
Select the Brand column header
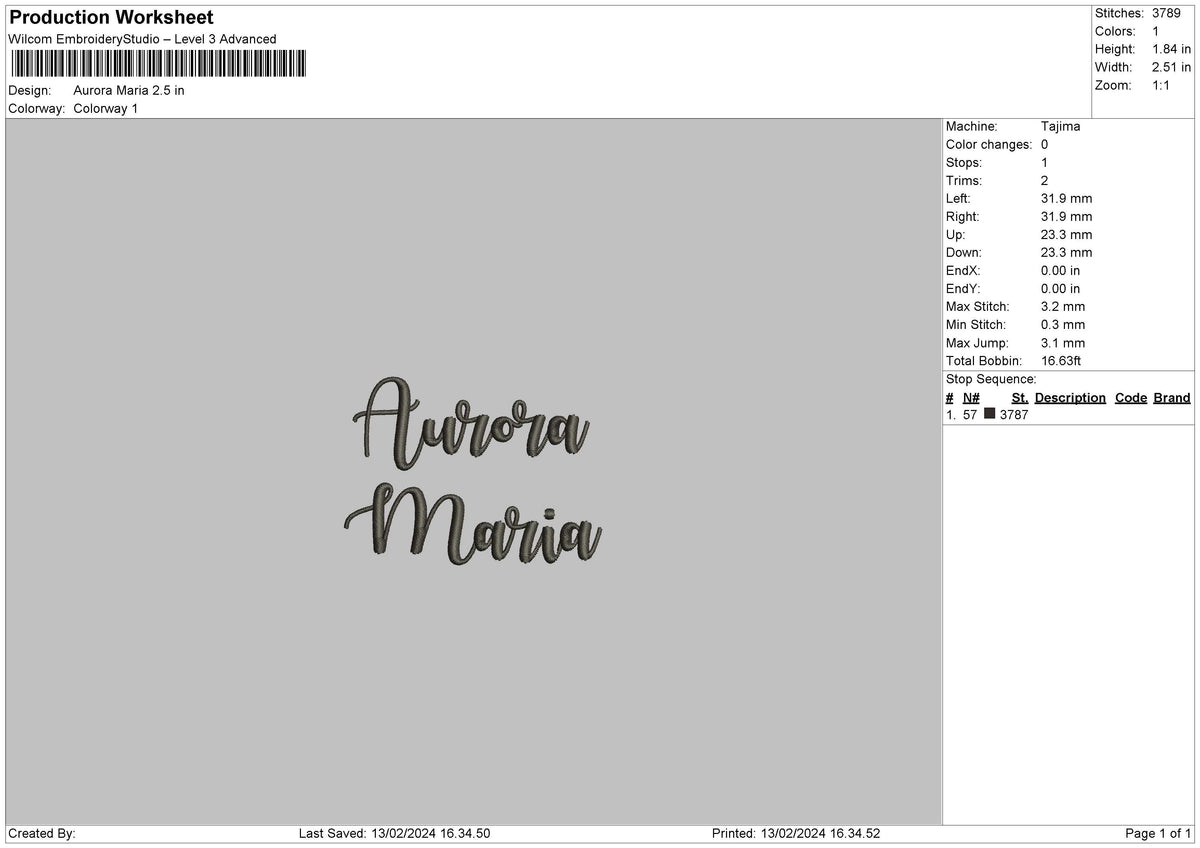point(1171,398)
